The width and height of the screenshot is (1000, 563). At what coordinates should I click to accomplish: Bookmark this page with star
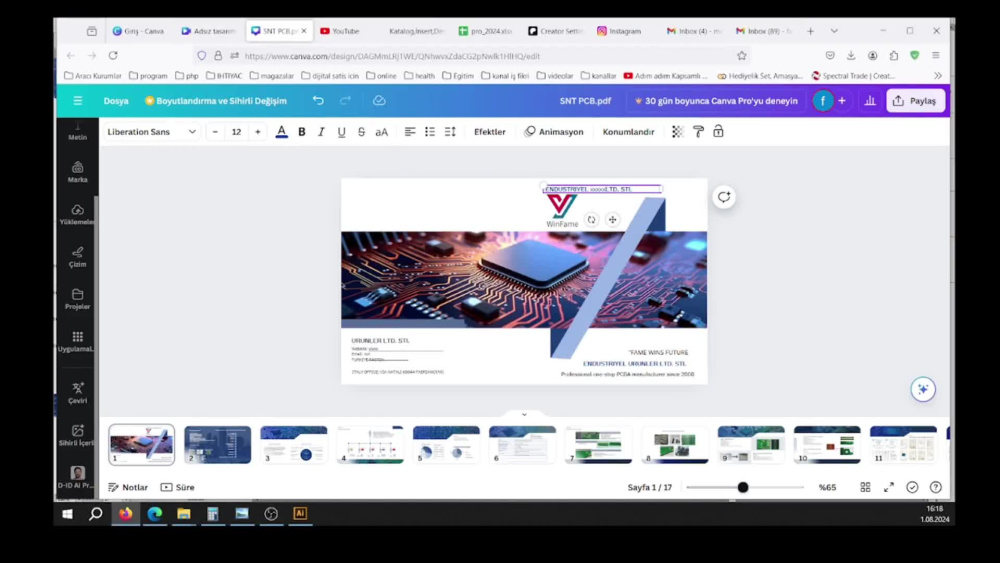pos(742,56)
